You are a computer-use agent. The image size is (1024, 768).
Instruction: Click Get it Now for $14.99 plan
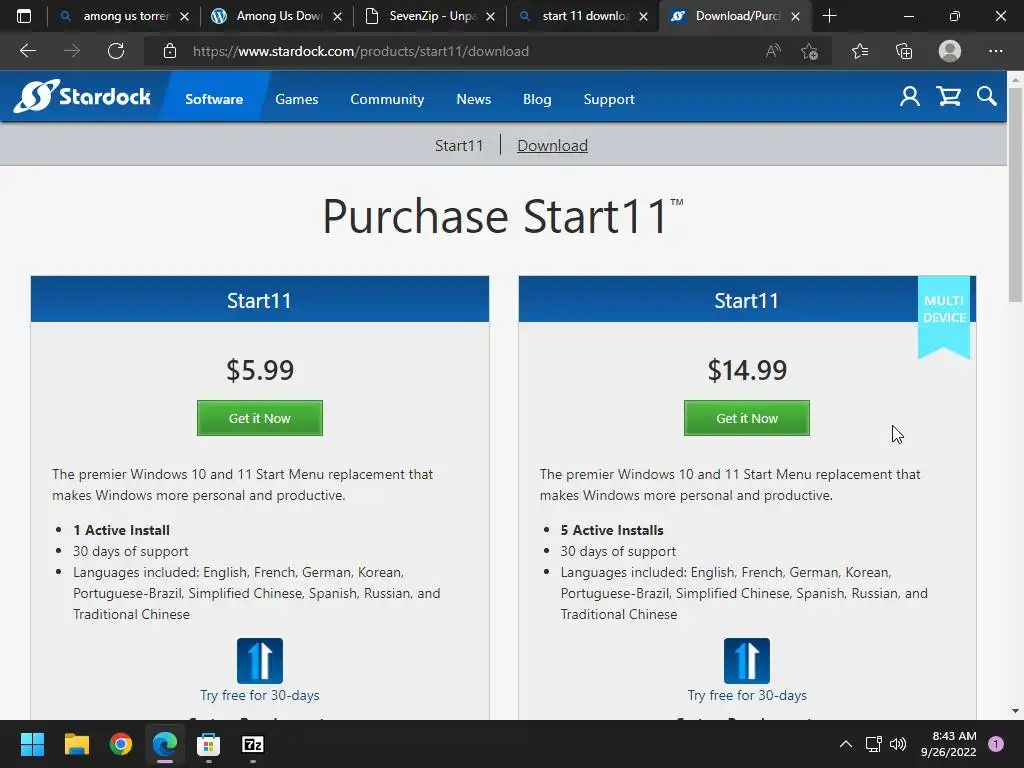[x=747, y=418]
